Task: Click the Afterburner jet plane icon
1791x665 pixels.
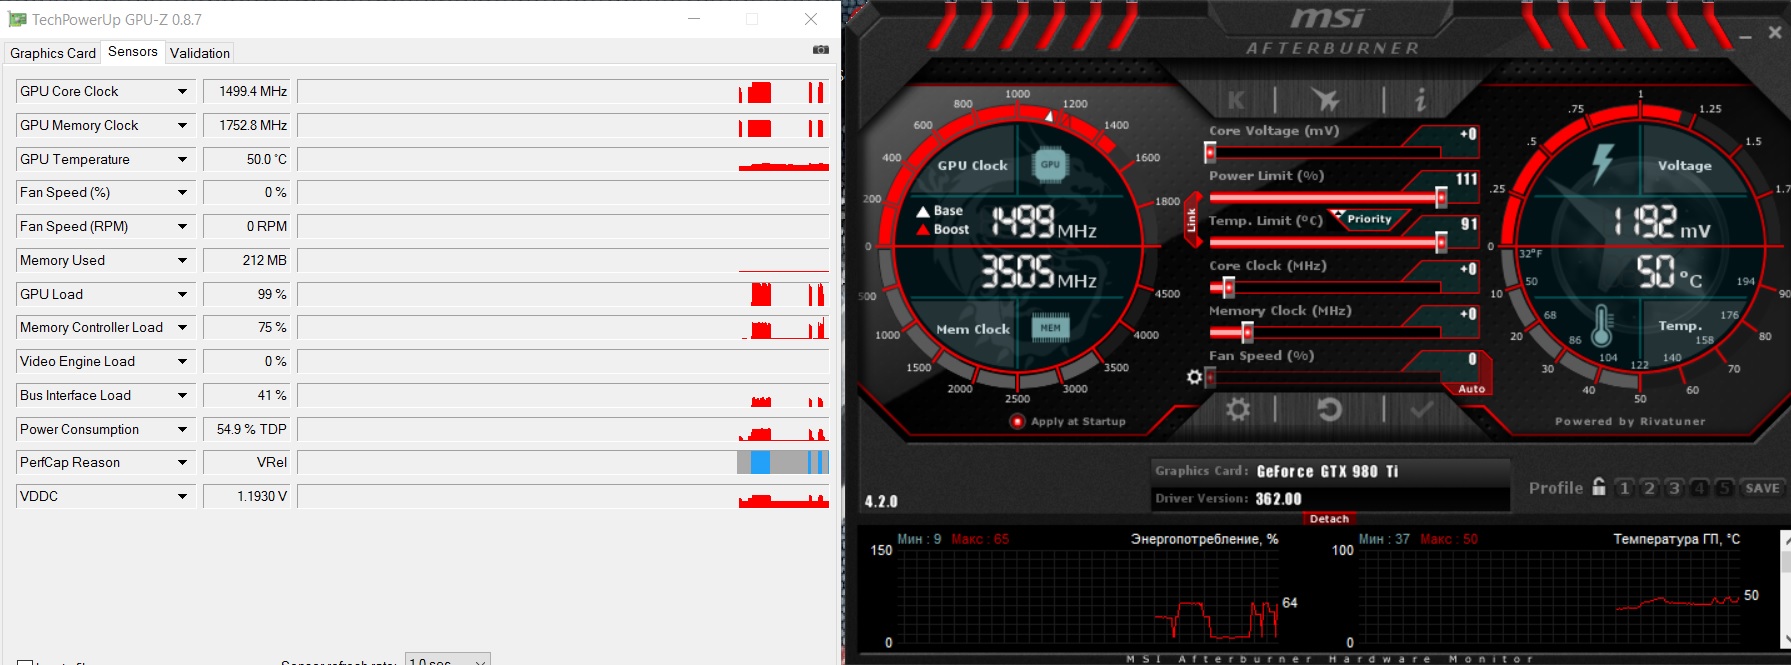Action: coord(1326,99)
